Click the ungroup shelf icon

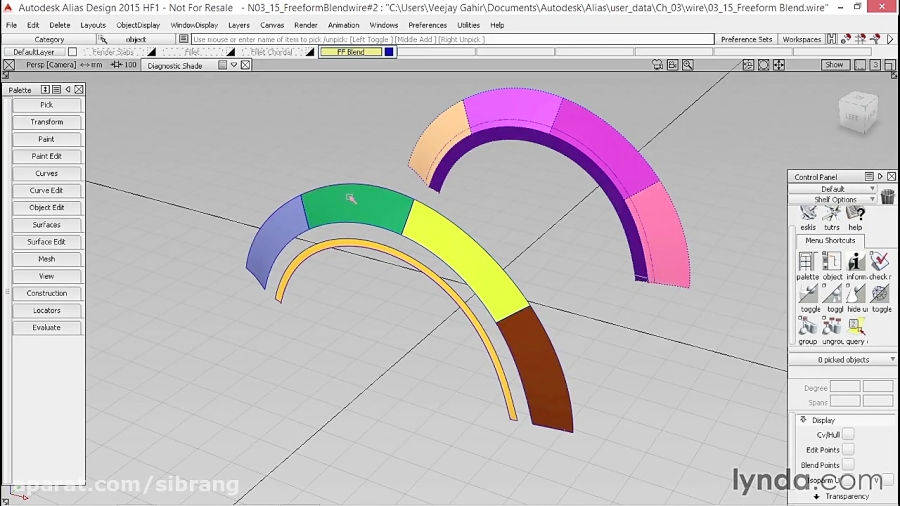[832, 327]
